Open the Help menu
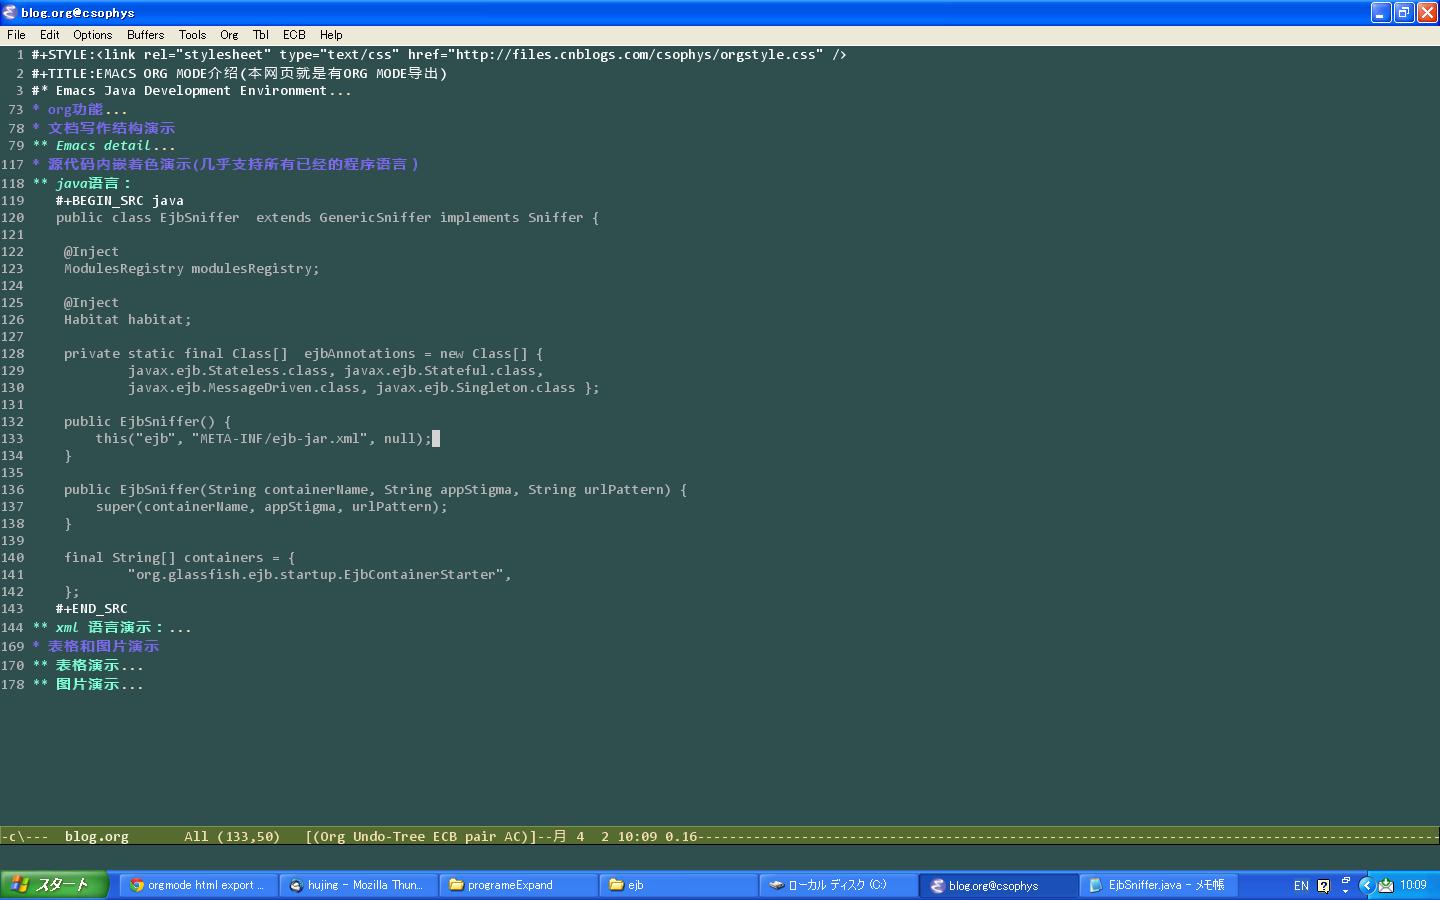The height and width of the screenshot is (900, 1440). [x=331, y=34]
